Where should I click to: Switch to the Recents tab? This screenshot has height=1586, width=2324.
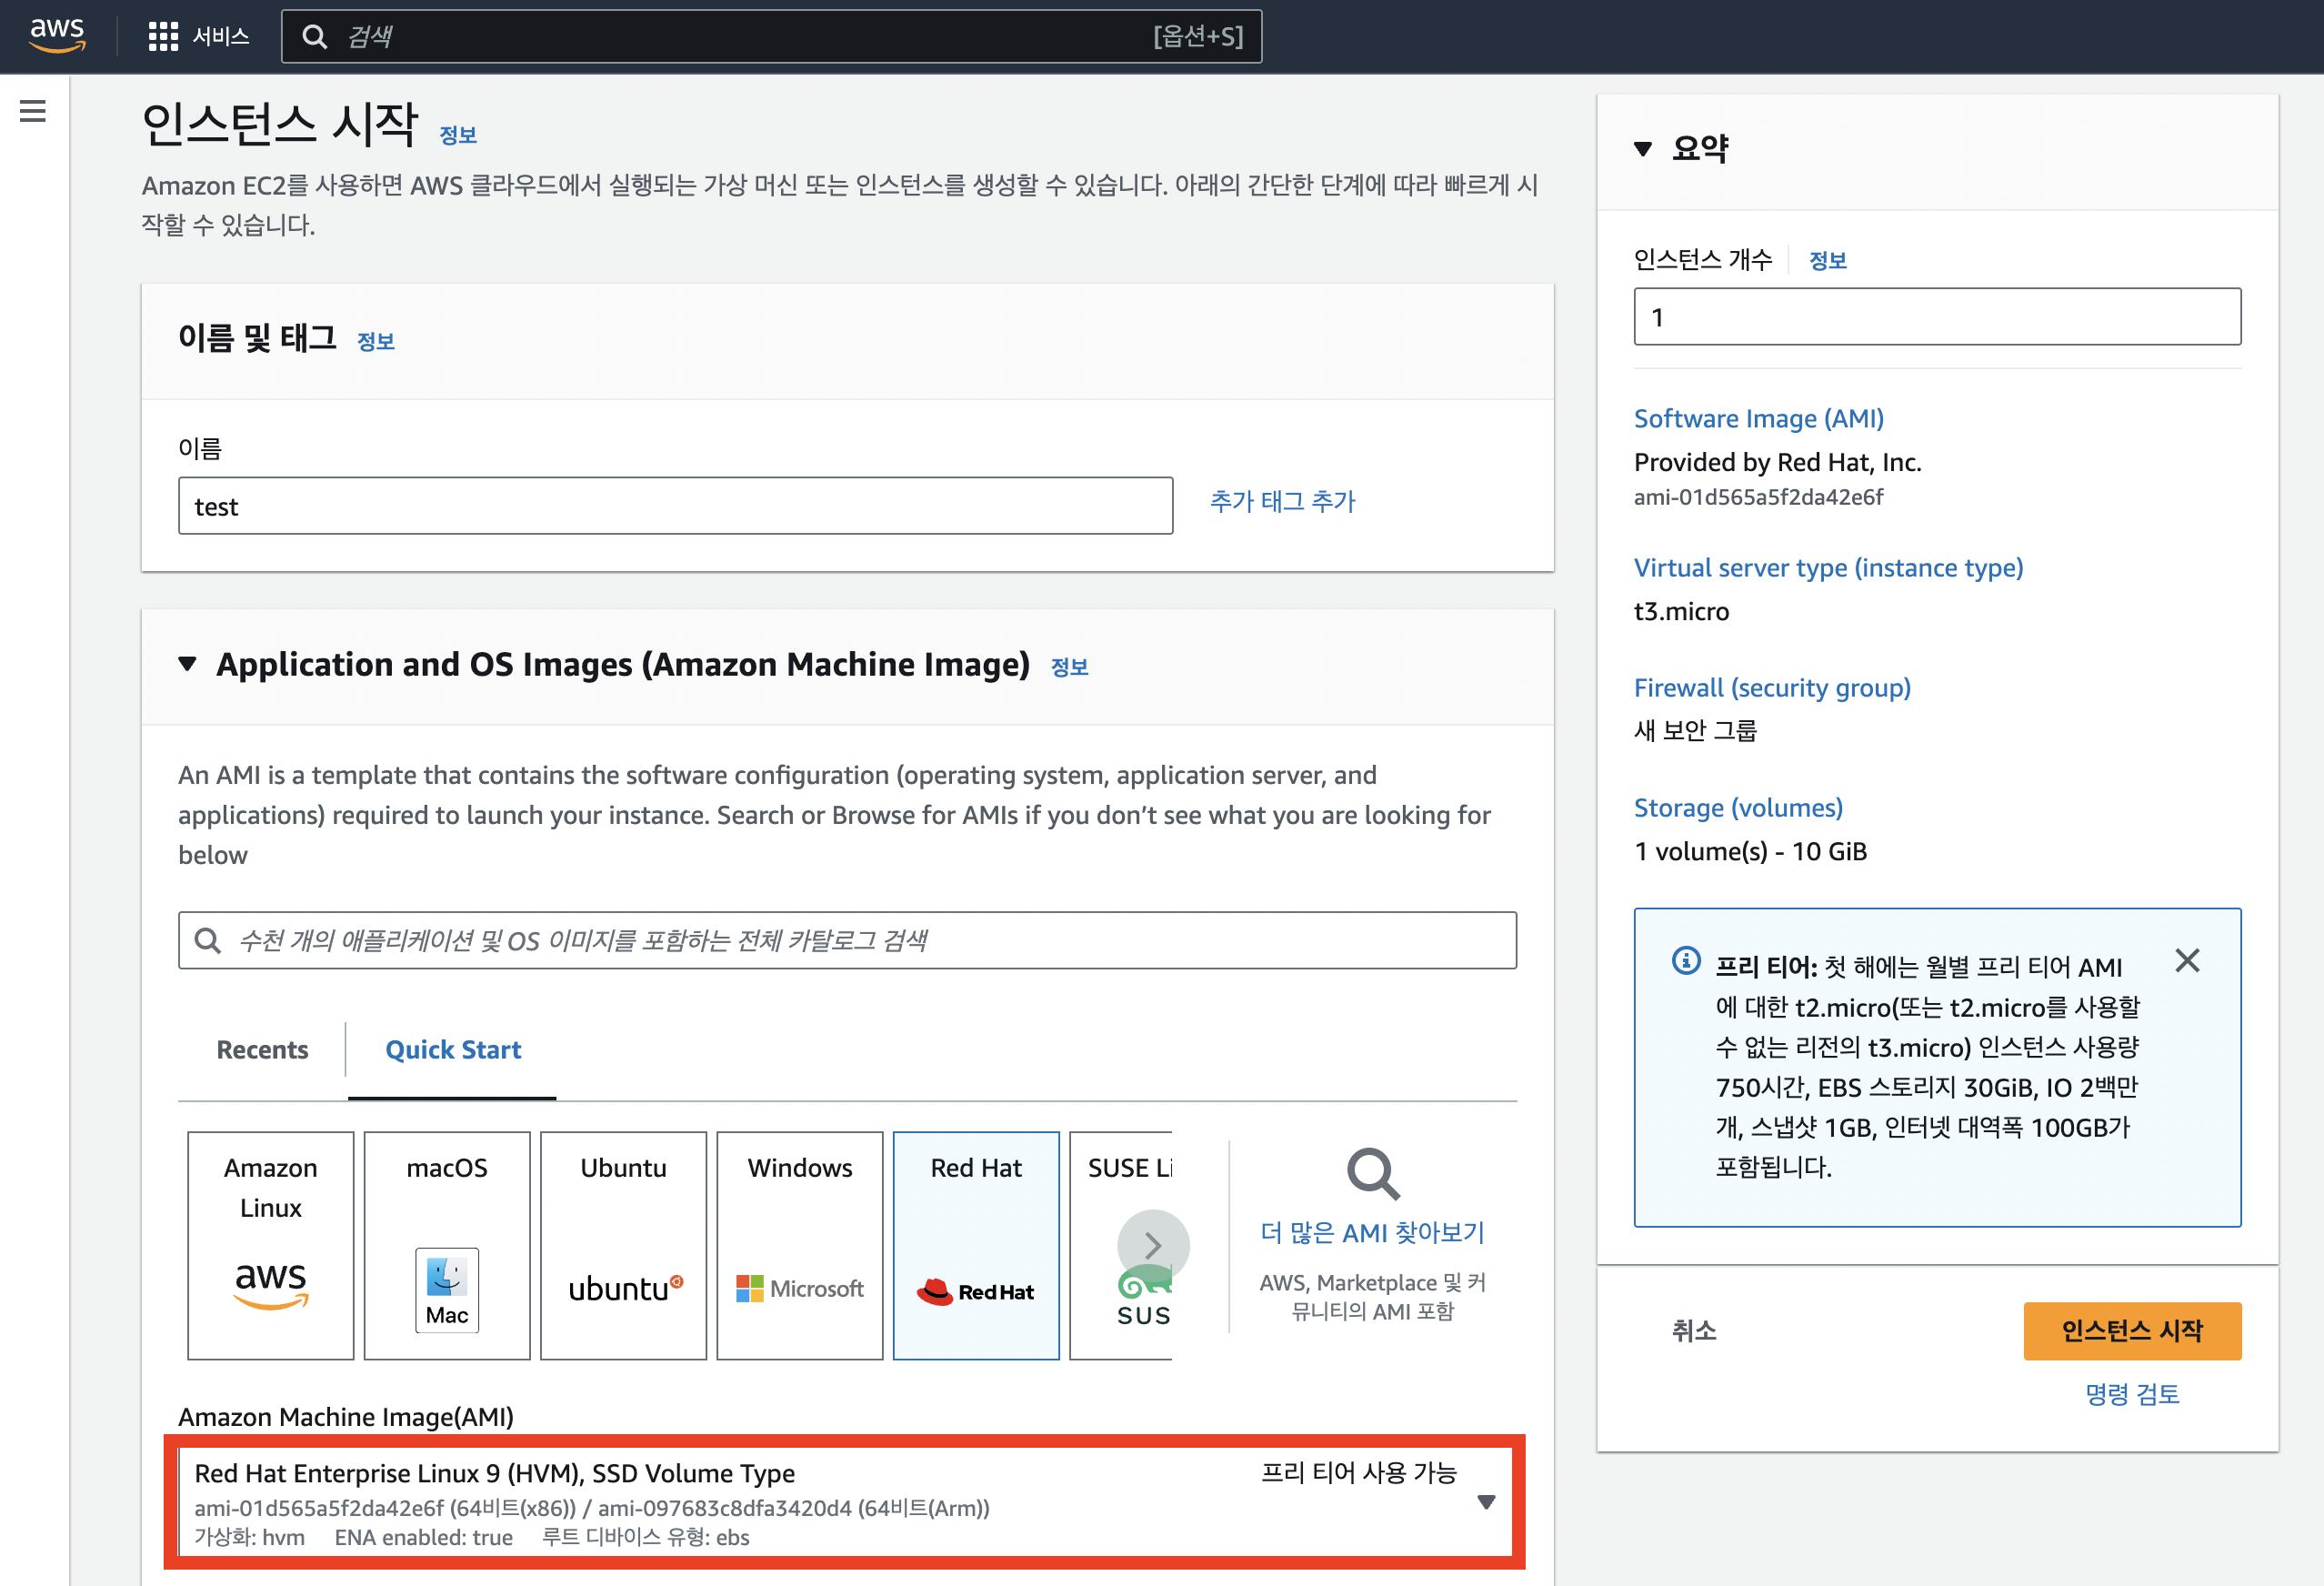point(262,1049)
